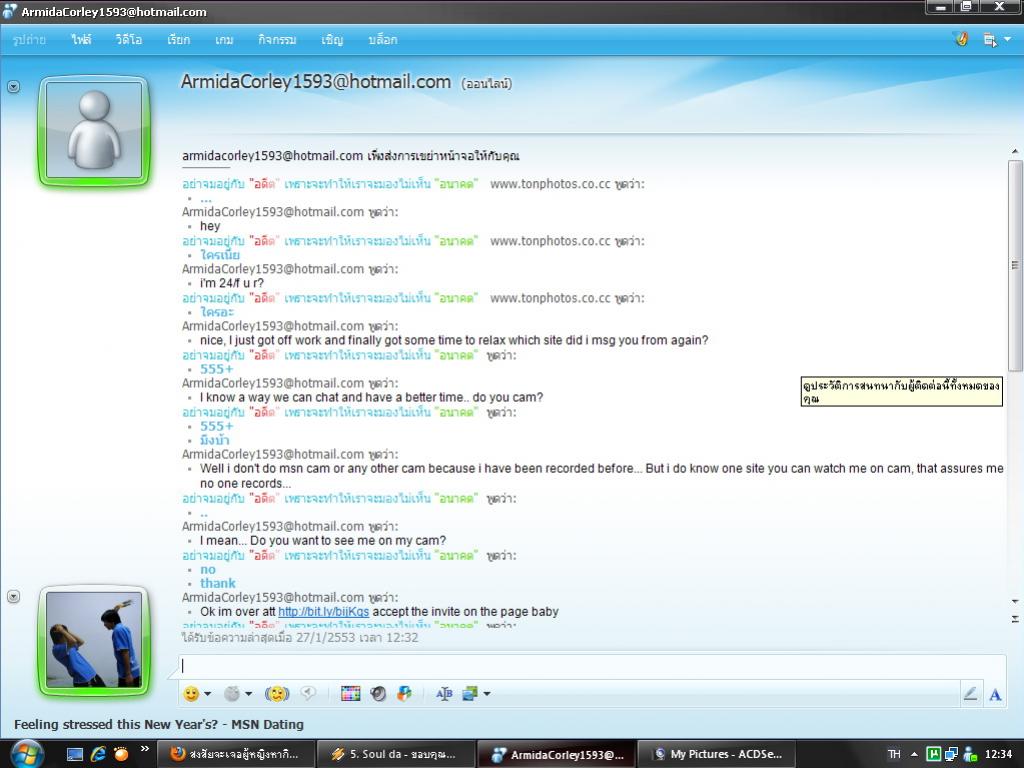Switch to the Firefox taskbar window

point(235,754)
